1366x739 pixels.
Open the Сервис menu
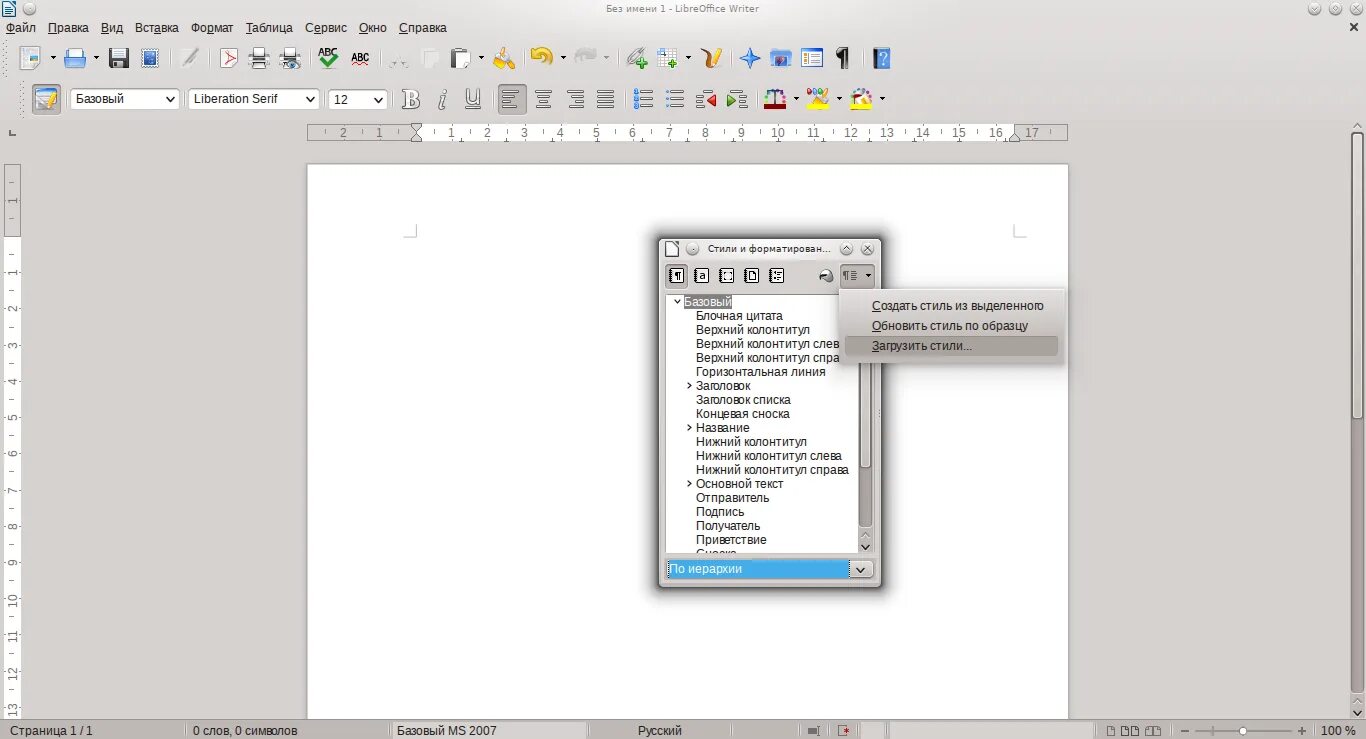pyautogui.click(x=326, y=28)
